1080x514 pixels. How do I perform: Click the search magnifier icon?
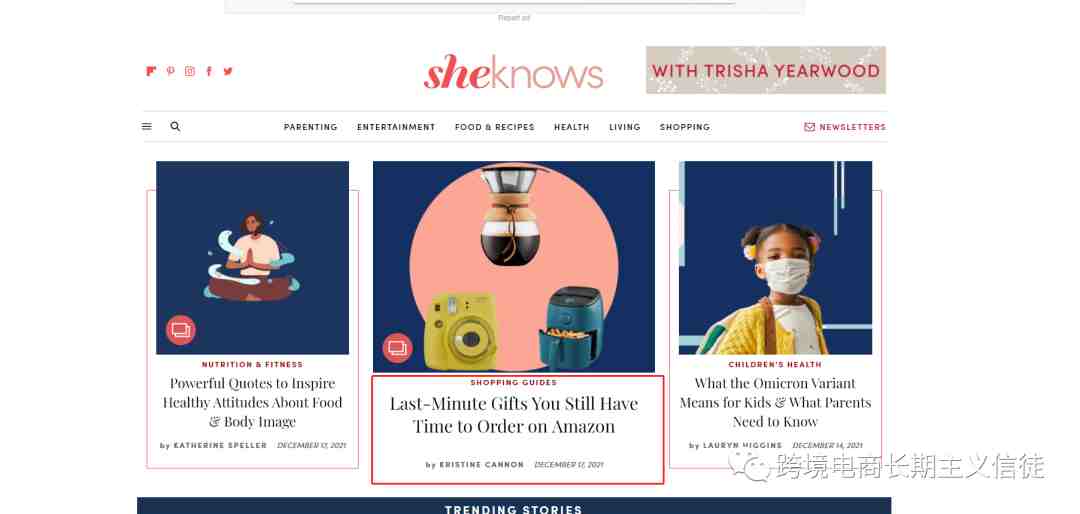(x=175, y=127)
